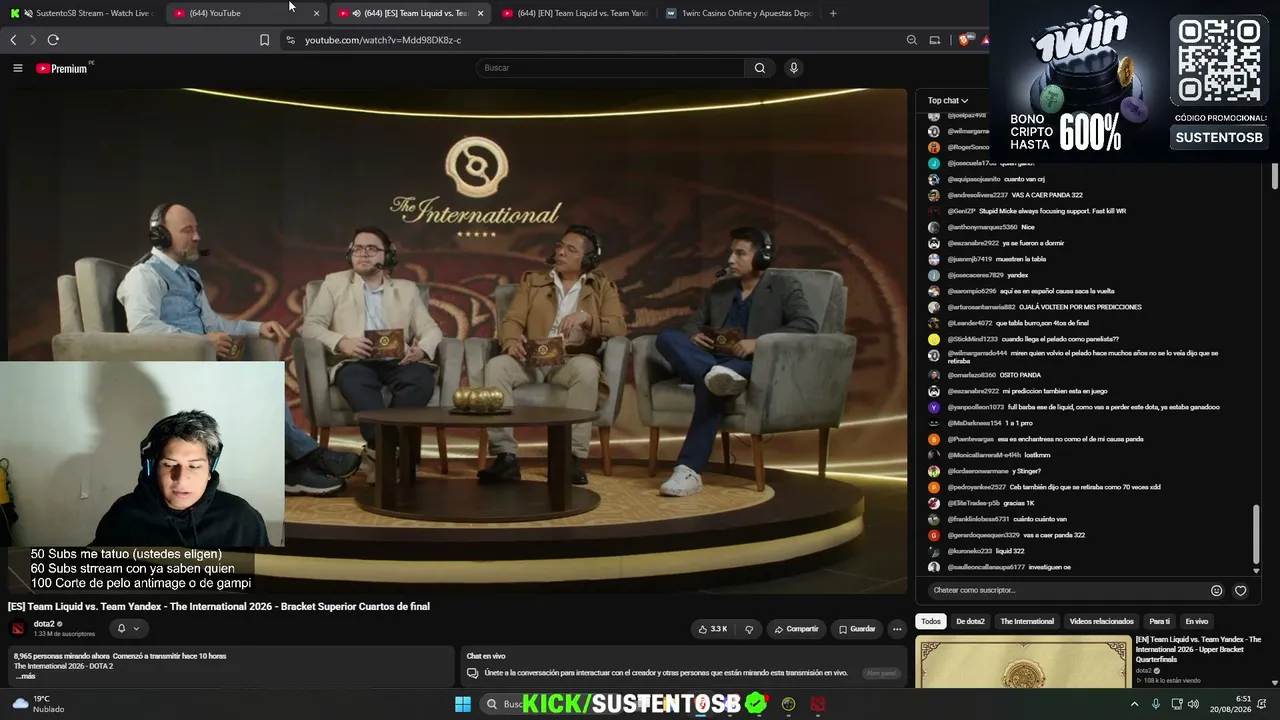Show hidden system tray icons
The width and height of the screenshot is (1280, 720).
[x=1134, y=704]
